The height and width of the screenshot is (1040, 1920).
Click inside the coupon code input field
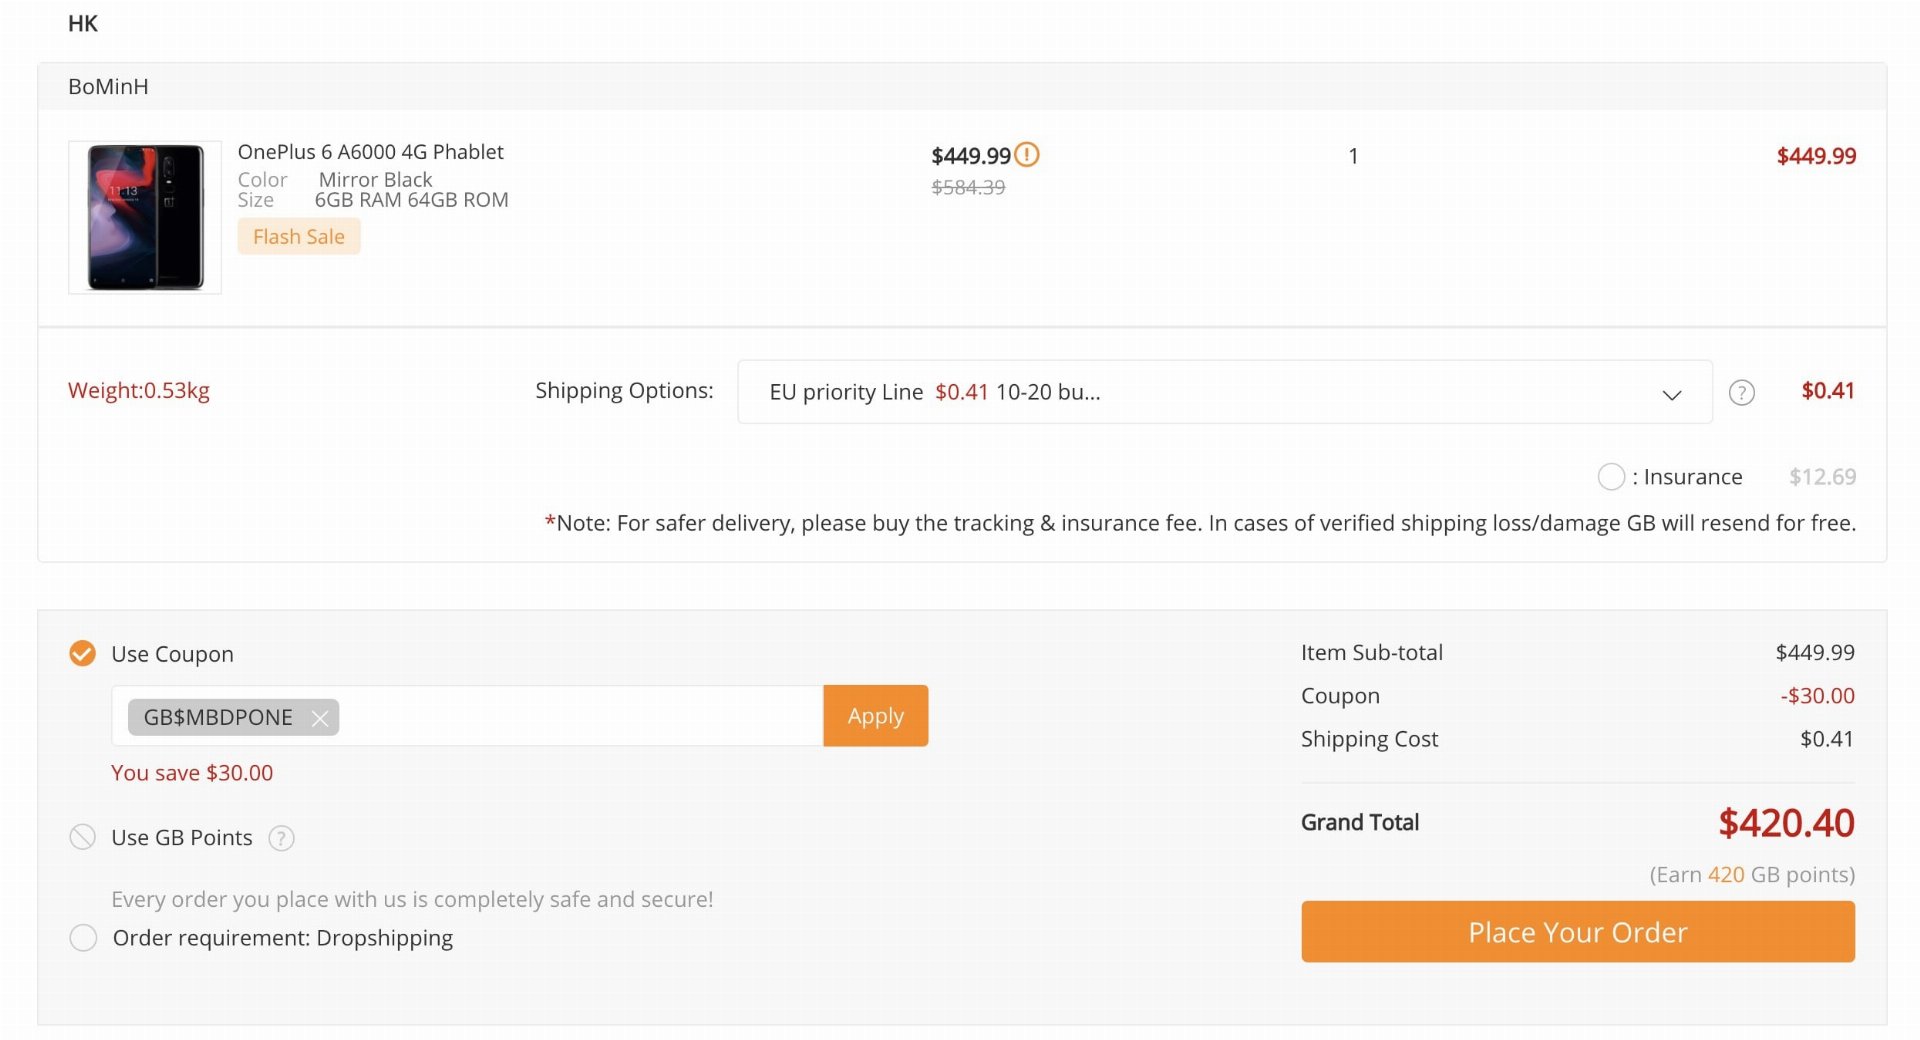click(580, 716)
